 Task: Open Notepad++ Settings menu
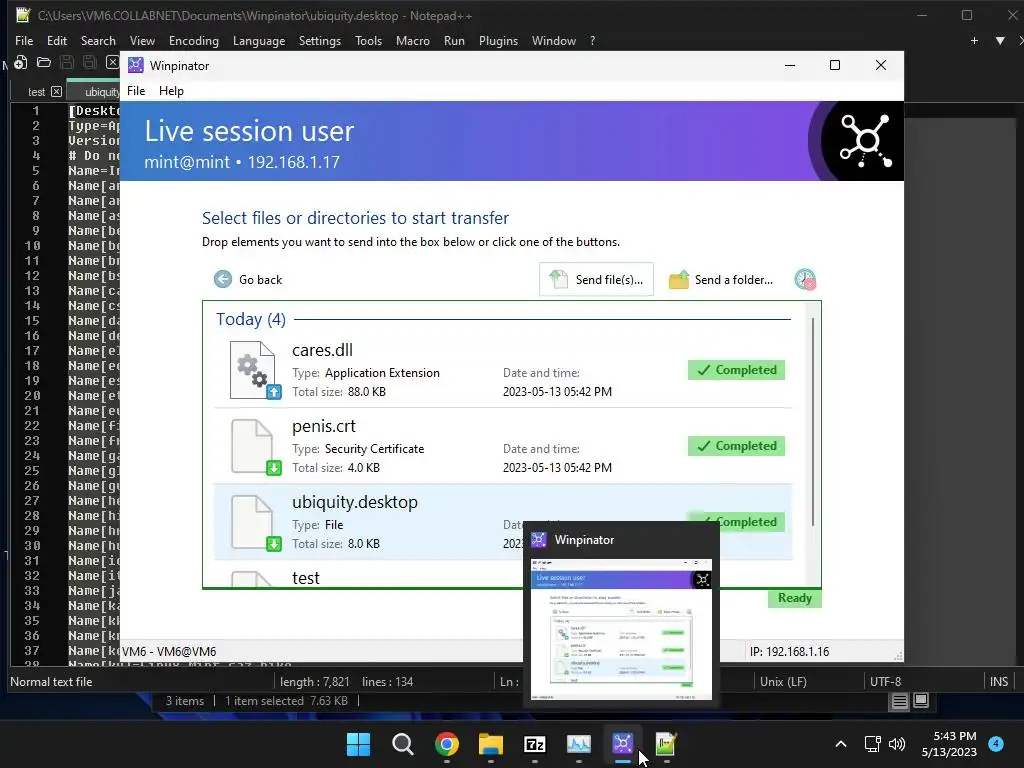click(x=319, y=40)
